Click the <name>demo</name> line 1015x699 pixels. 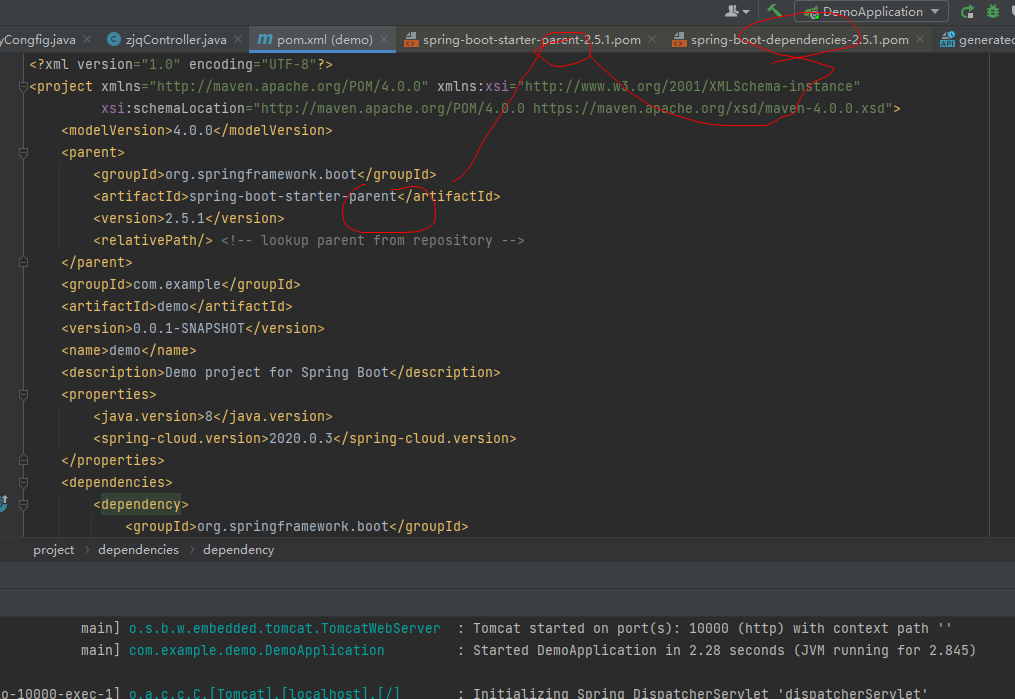[129, 350]
